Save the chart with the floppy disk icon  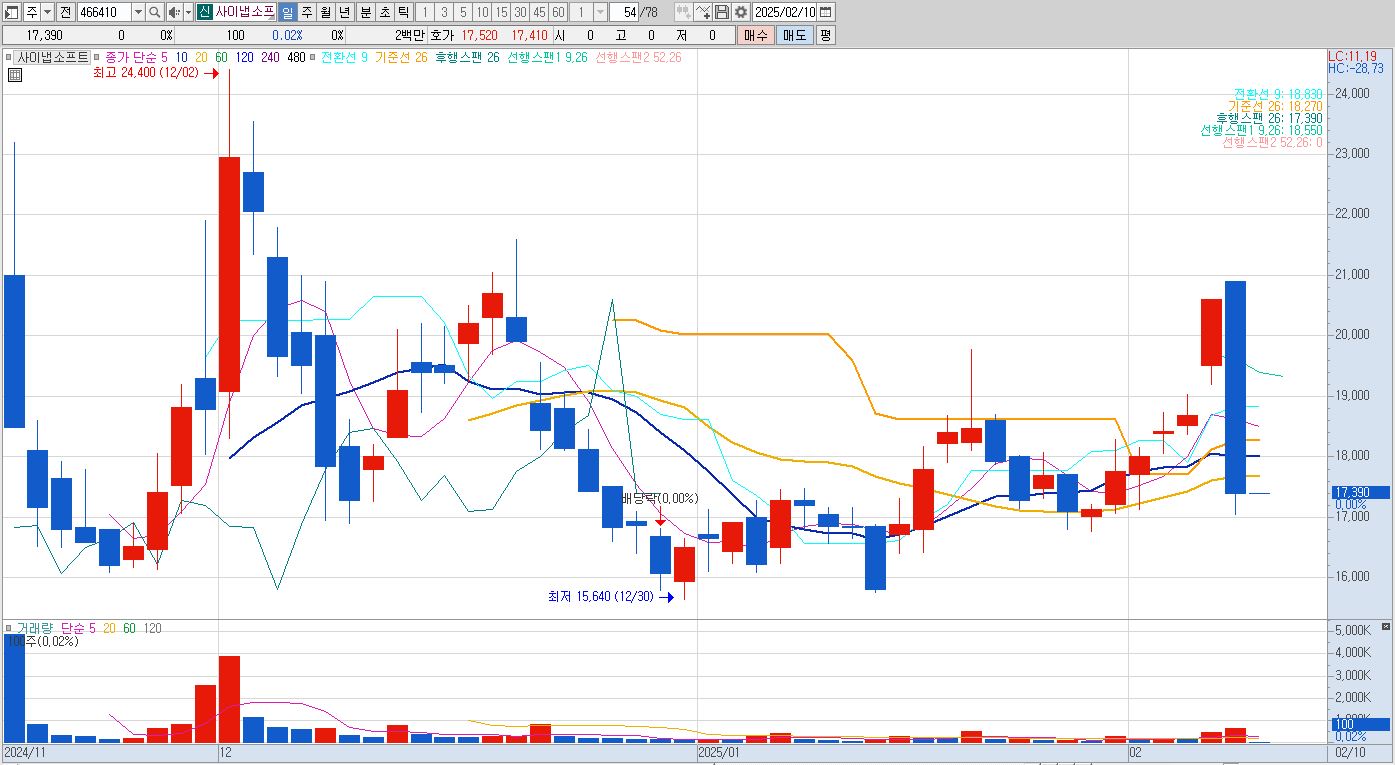click(x=721, y=12)
